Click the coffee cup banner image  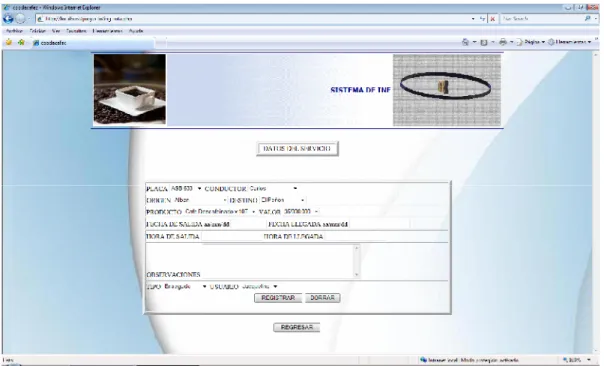(x=130, y=89)
